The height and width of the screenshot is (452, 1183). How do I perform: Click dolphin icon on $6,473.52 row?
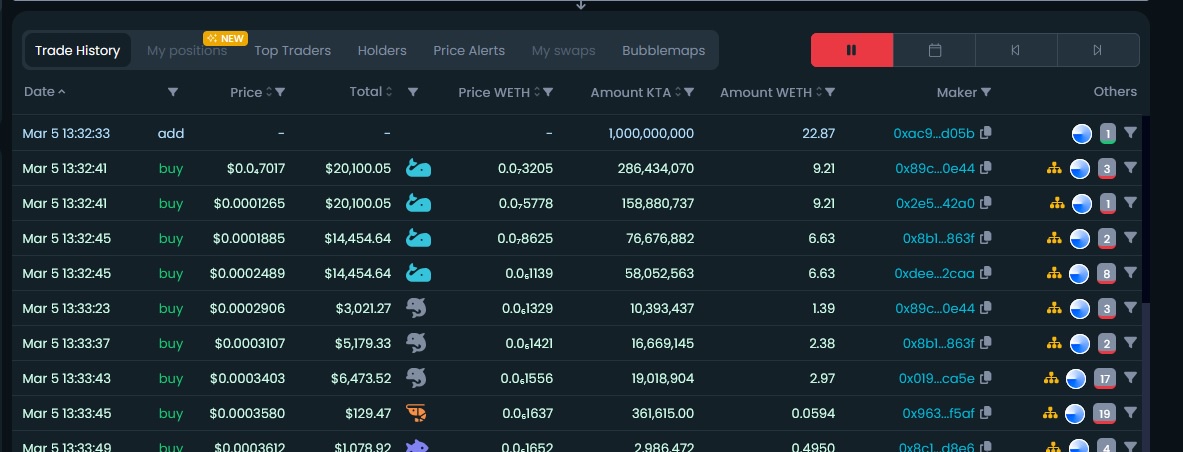416,378
